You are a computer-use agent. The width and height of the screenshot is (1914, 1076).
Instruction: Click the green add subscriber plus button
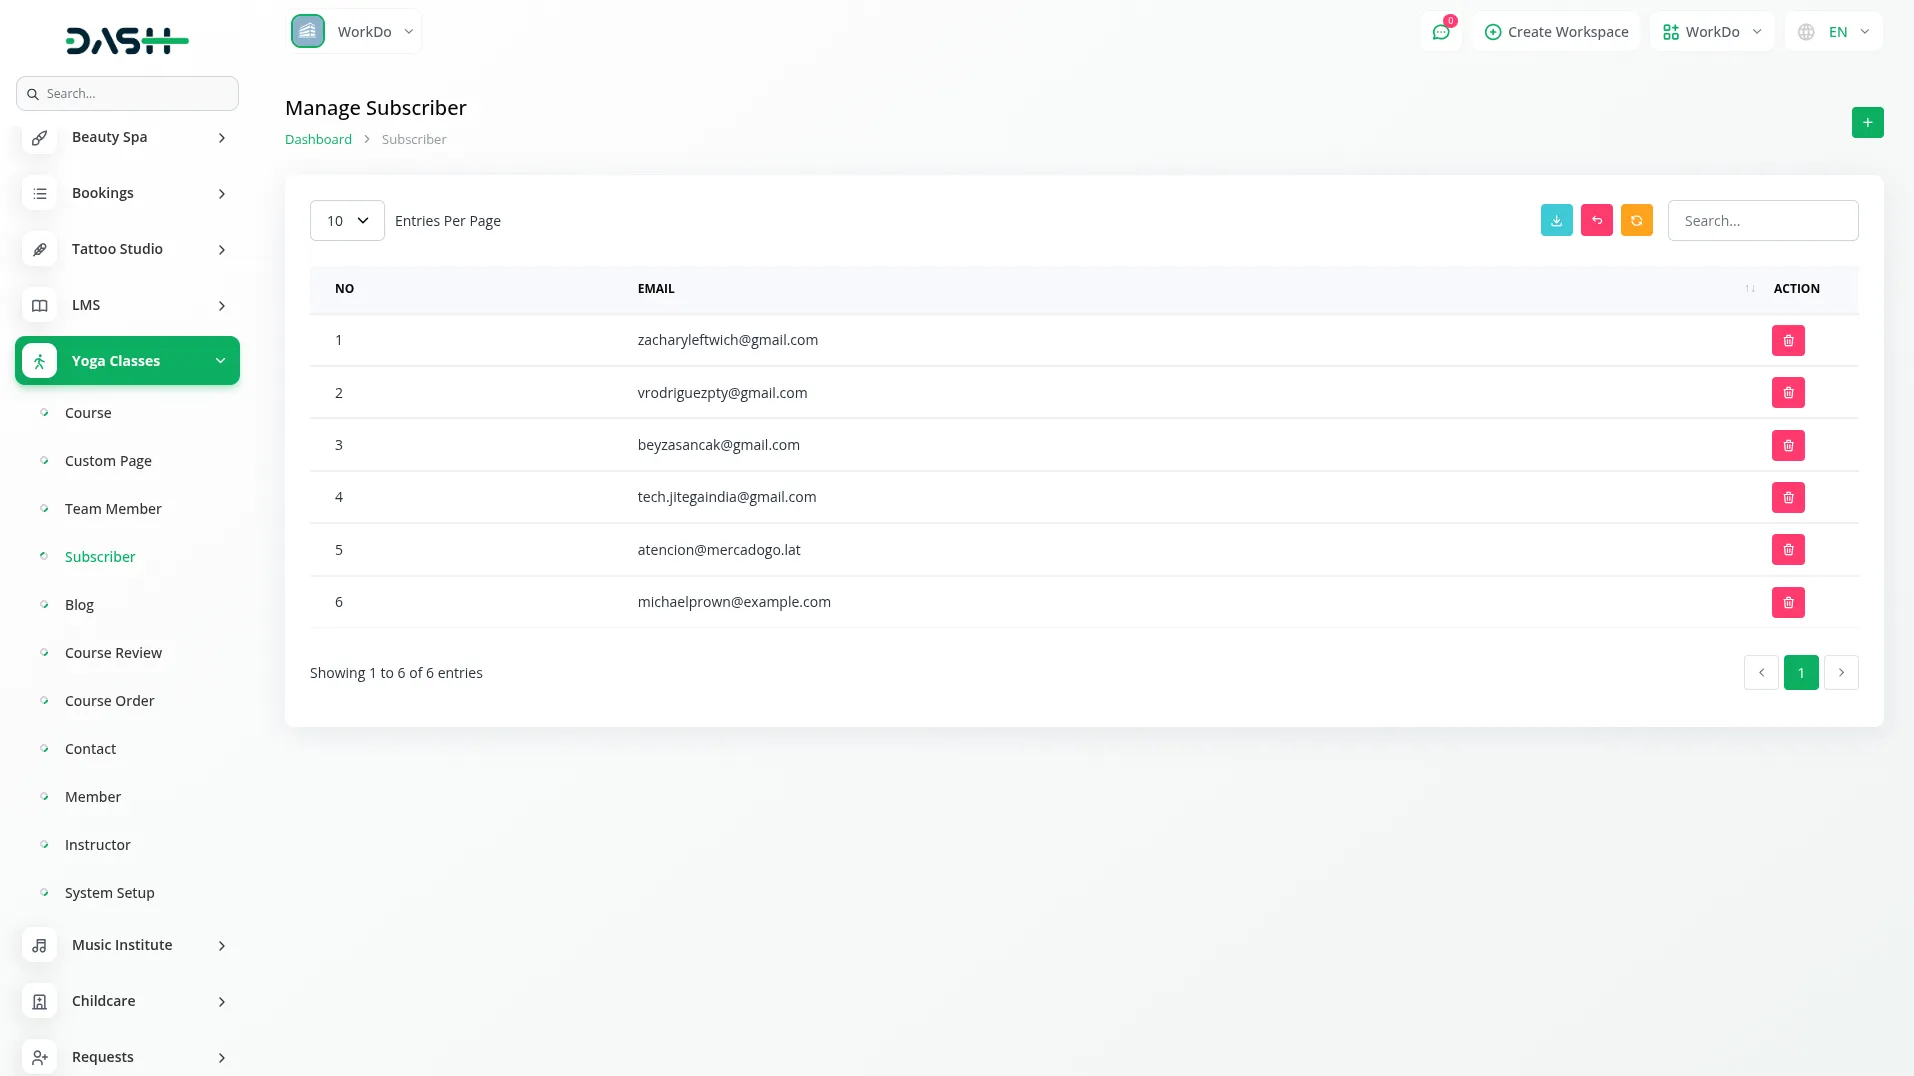click(x=1867, y=122)
